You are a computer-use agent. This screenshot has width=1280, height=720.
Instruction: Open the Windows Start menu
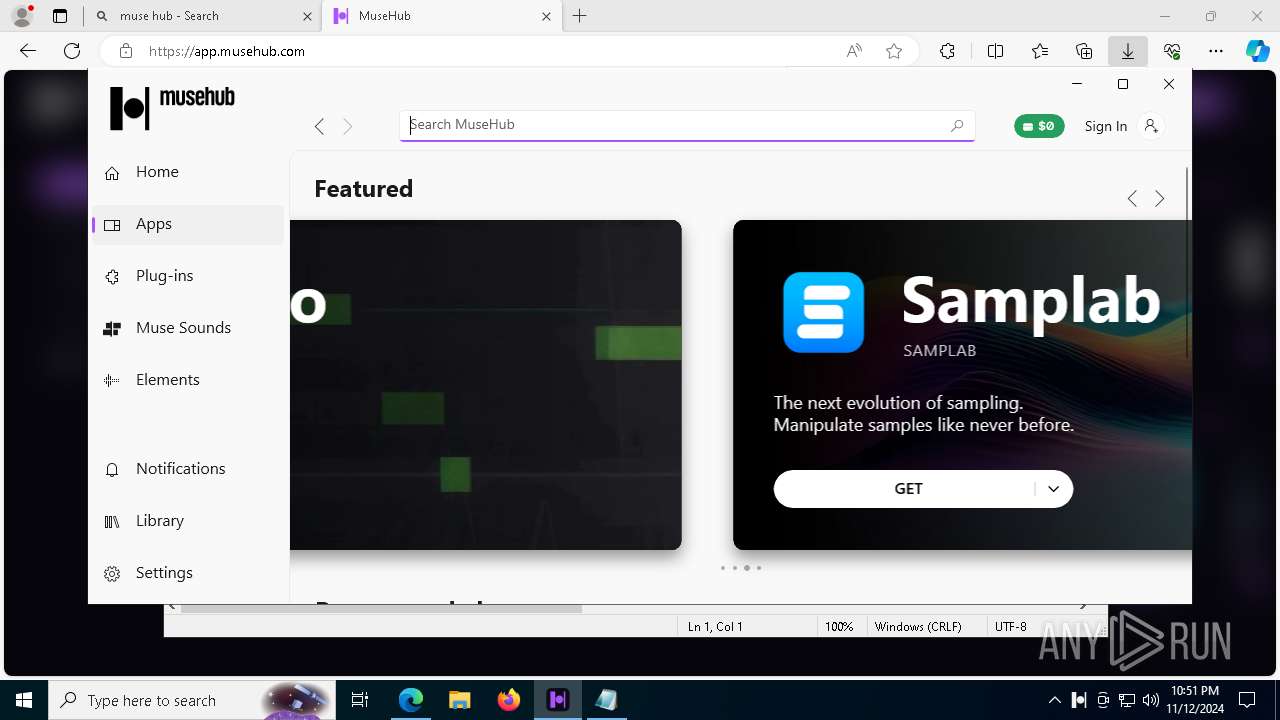coord(24,700)
